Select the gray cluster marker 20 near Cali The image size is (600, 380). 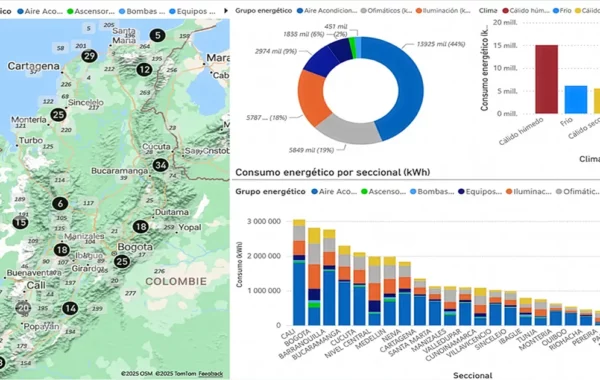23,308
